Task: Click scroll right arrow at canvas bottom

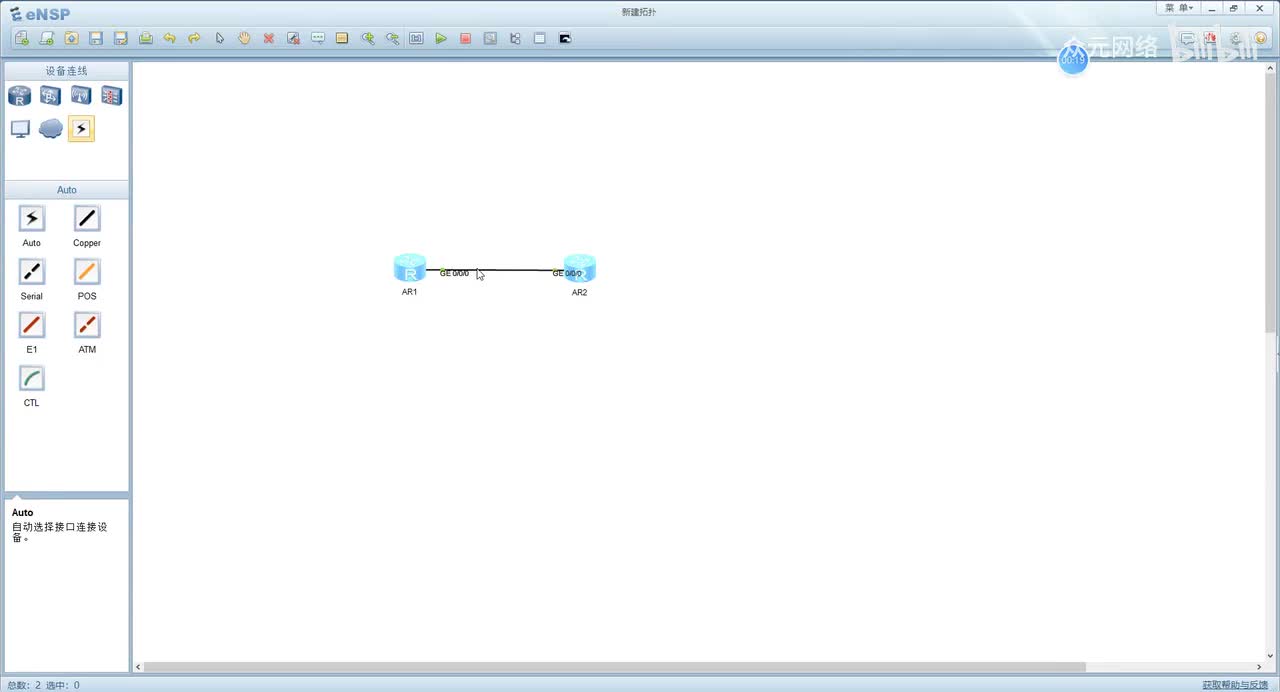Action: point(1259,667)
